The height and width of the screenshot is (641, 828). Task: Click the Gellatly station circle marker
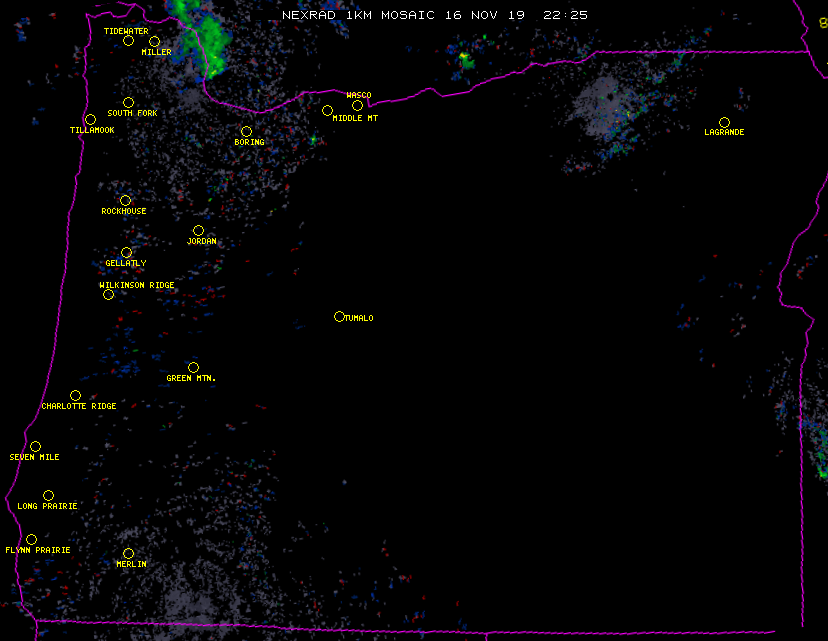126,253
